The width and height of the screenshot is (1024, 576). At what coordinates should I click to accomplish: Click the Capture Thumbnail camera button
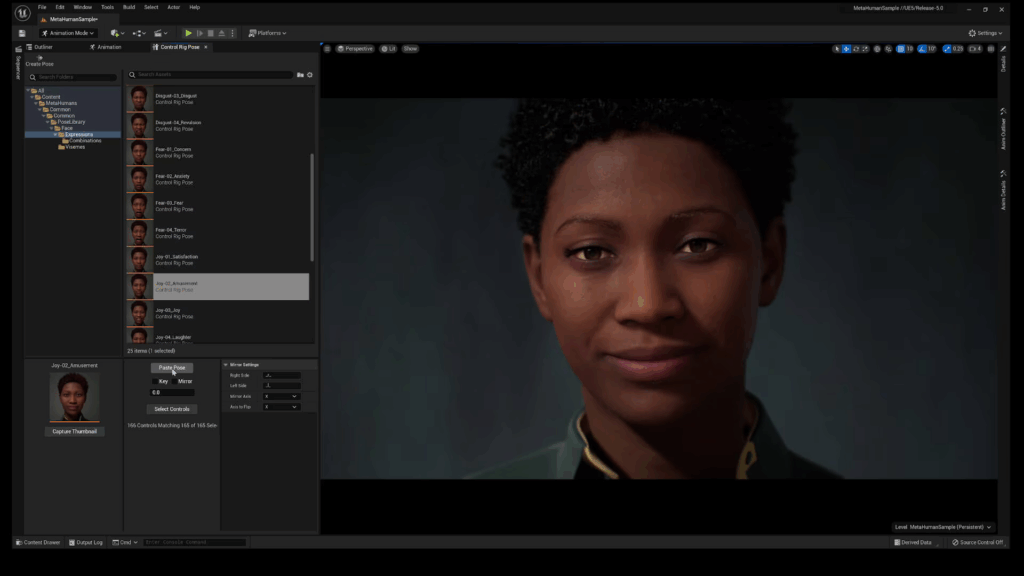click(73, 431)
